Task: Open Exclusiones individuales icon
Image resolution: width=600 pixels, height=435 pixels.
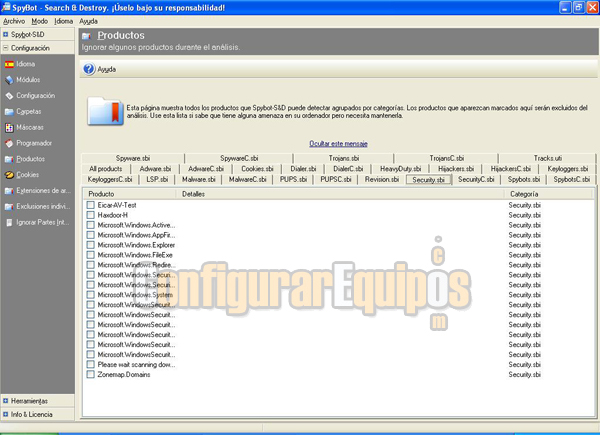Action: tap(9, 207)
